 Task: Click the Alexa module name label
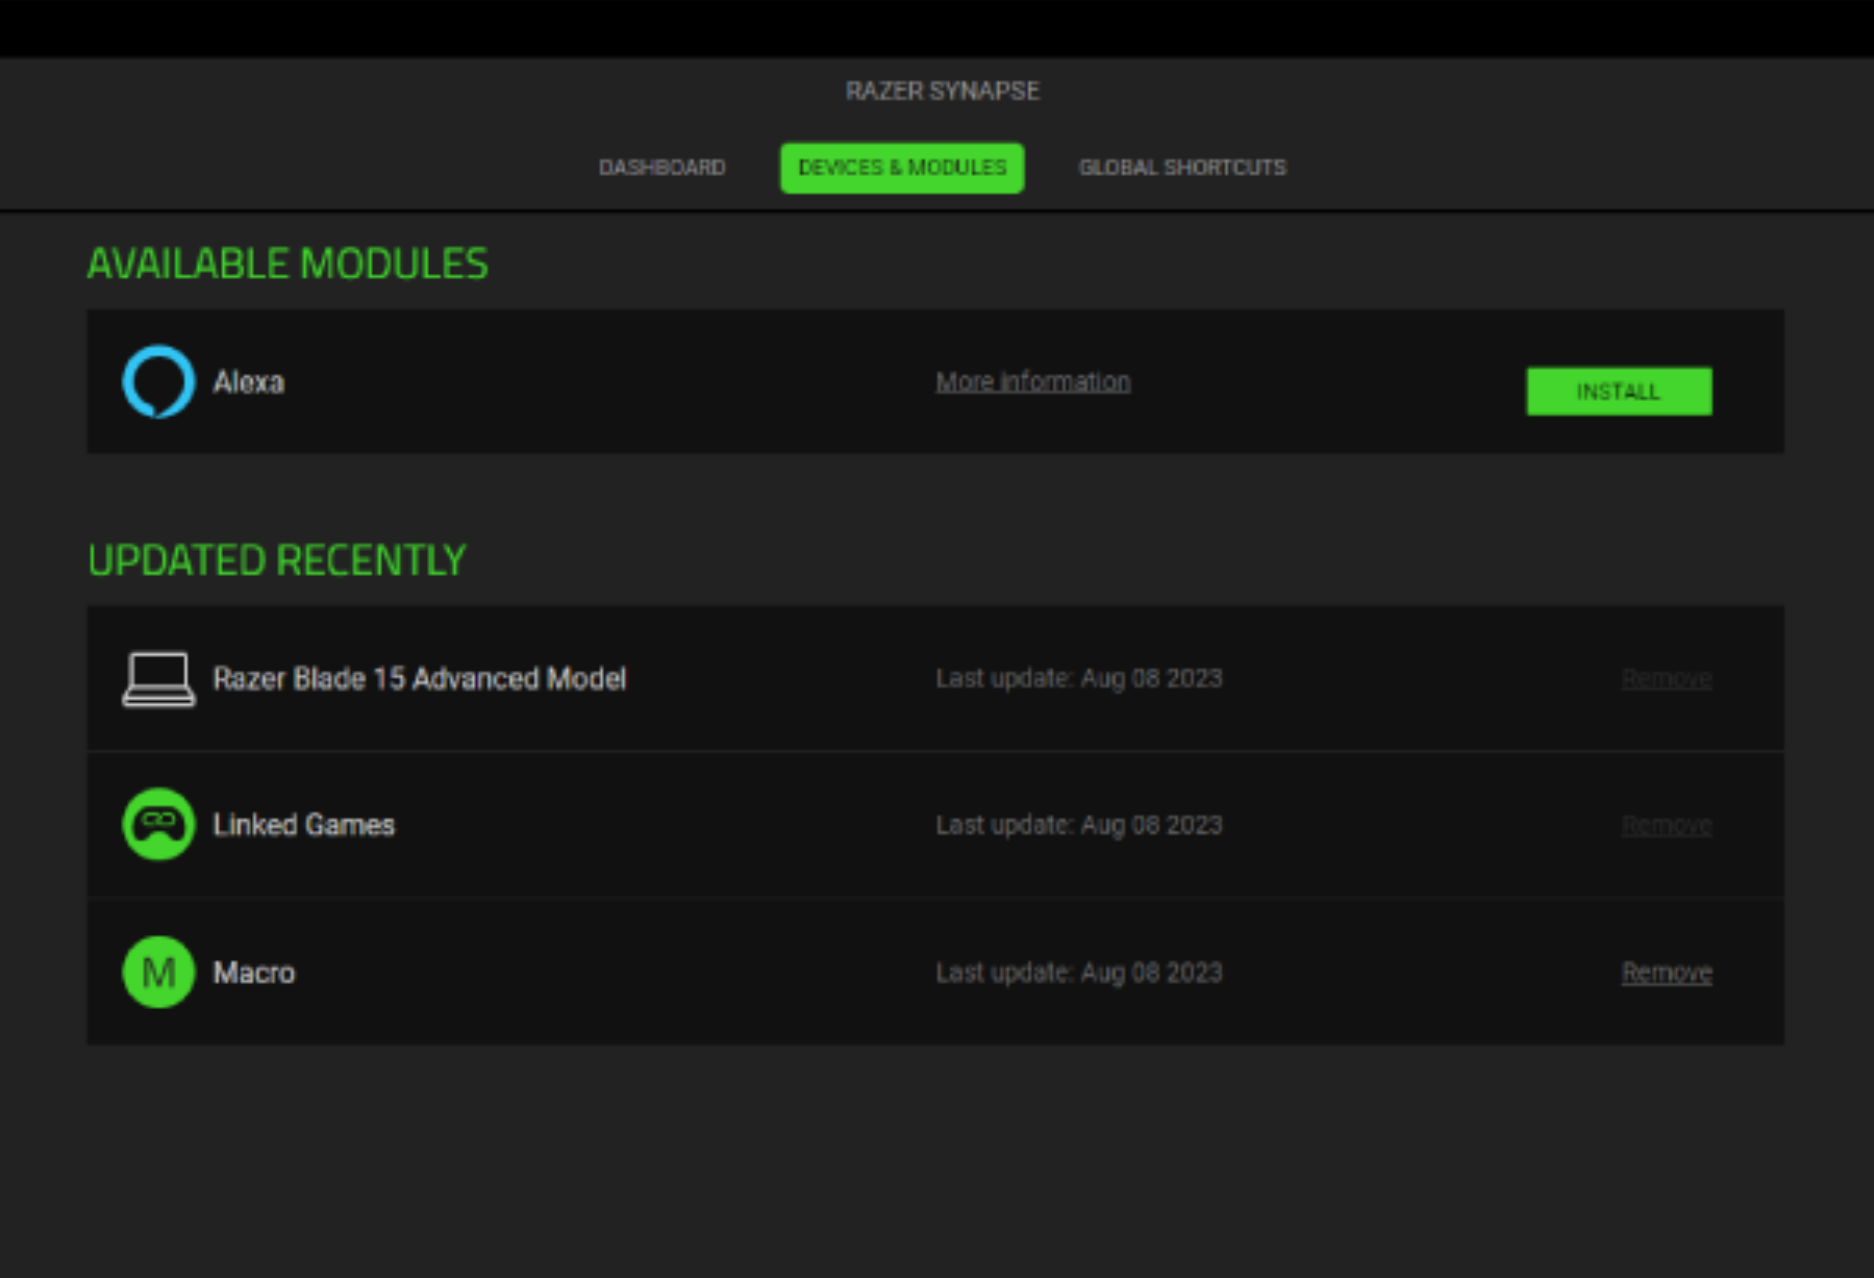246,381
